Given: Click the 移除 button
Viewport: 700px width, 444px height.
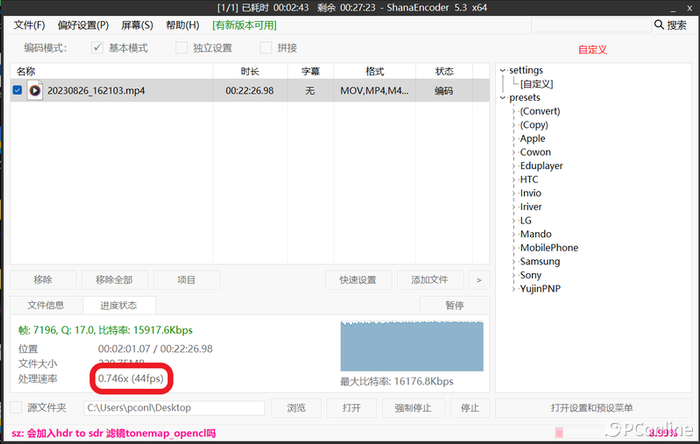Looking at the screenshot, I should [43, 280].
